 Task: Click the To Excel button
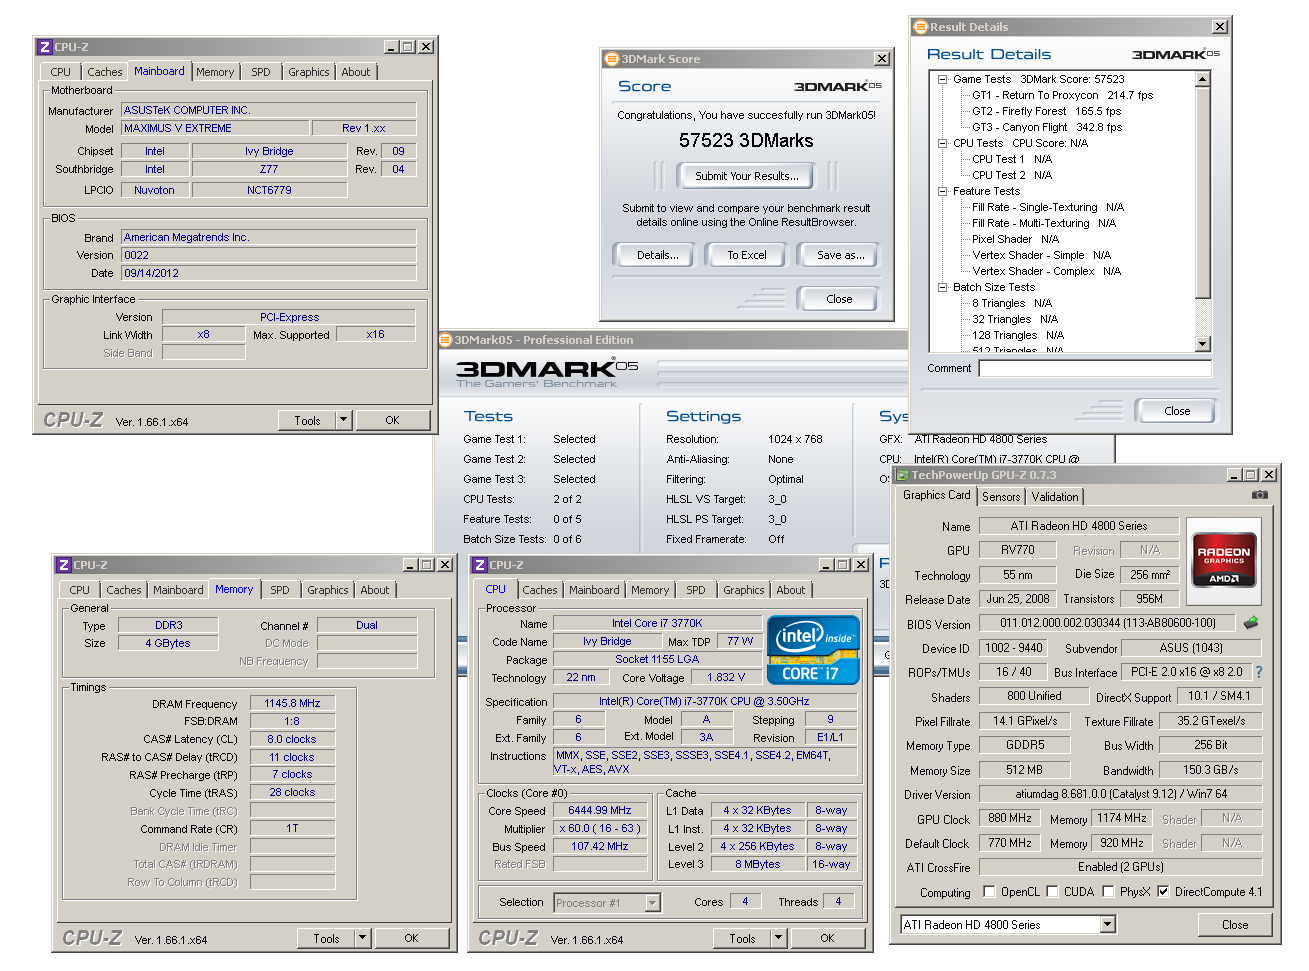[747, 255]
